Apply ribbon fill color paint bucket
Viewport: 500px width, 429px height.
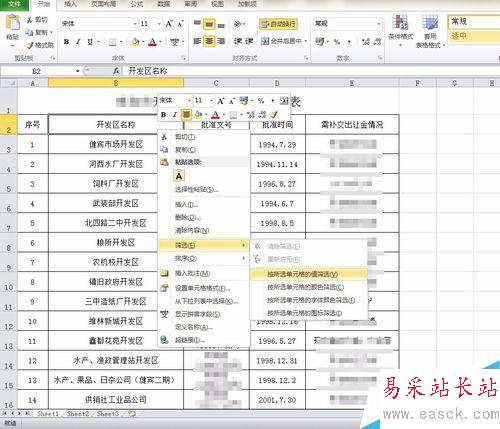(135, 42)
